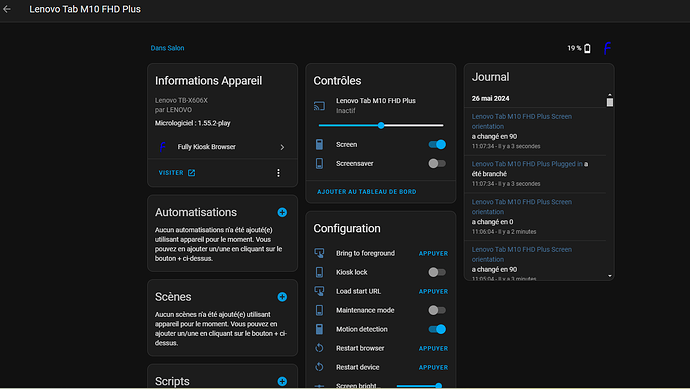This screenshot has height=389, width=690.
Task: Add a new scene with plus icon
Action: (282, 297)
